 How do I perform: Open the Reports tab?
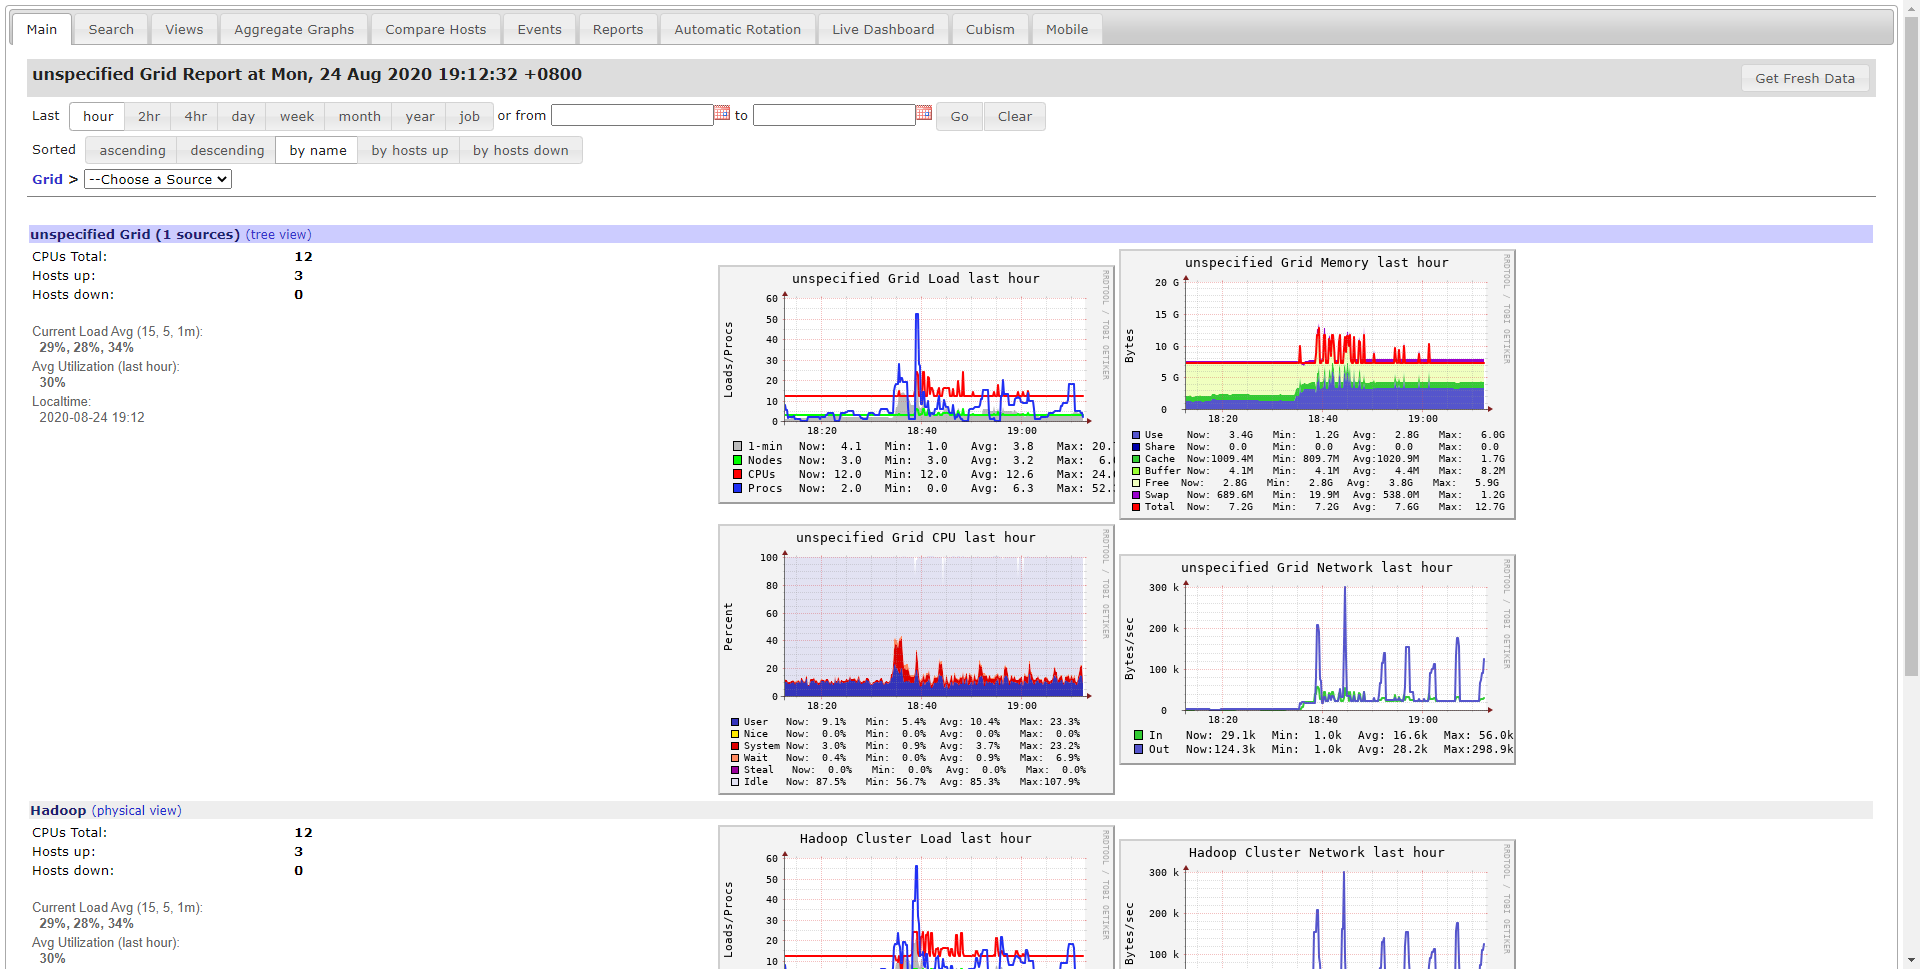pyautogui.click(x=618, y=30)
